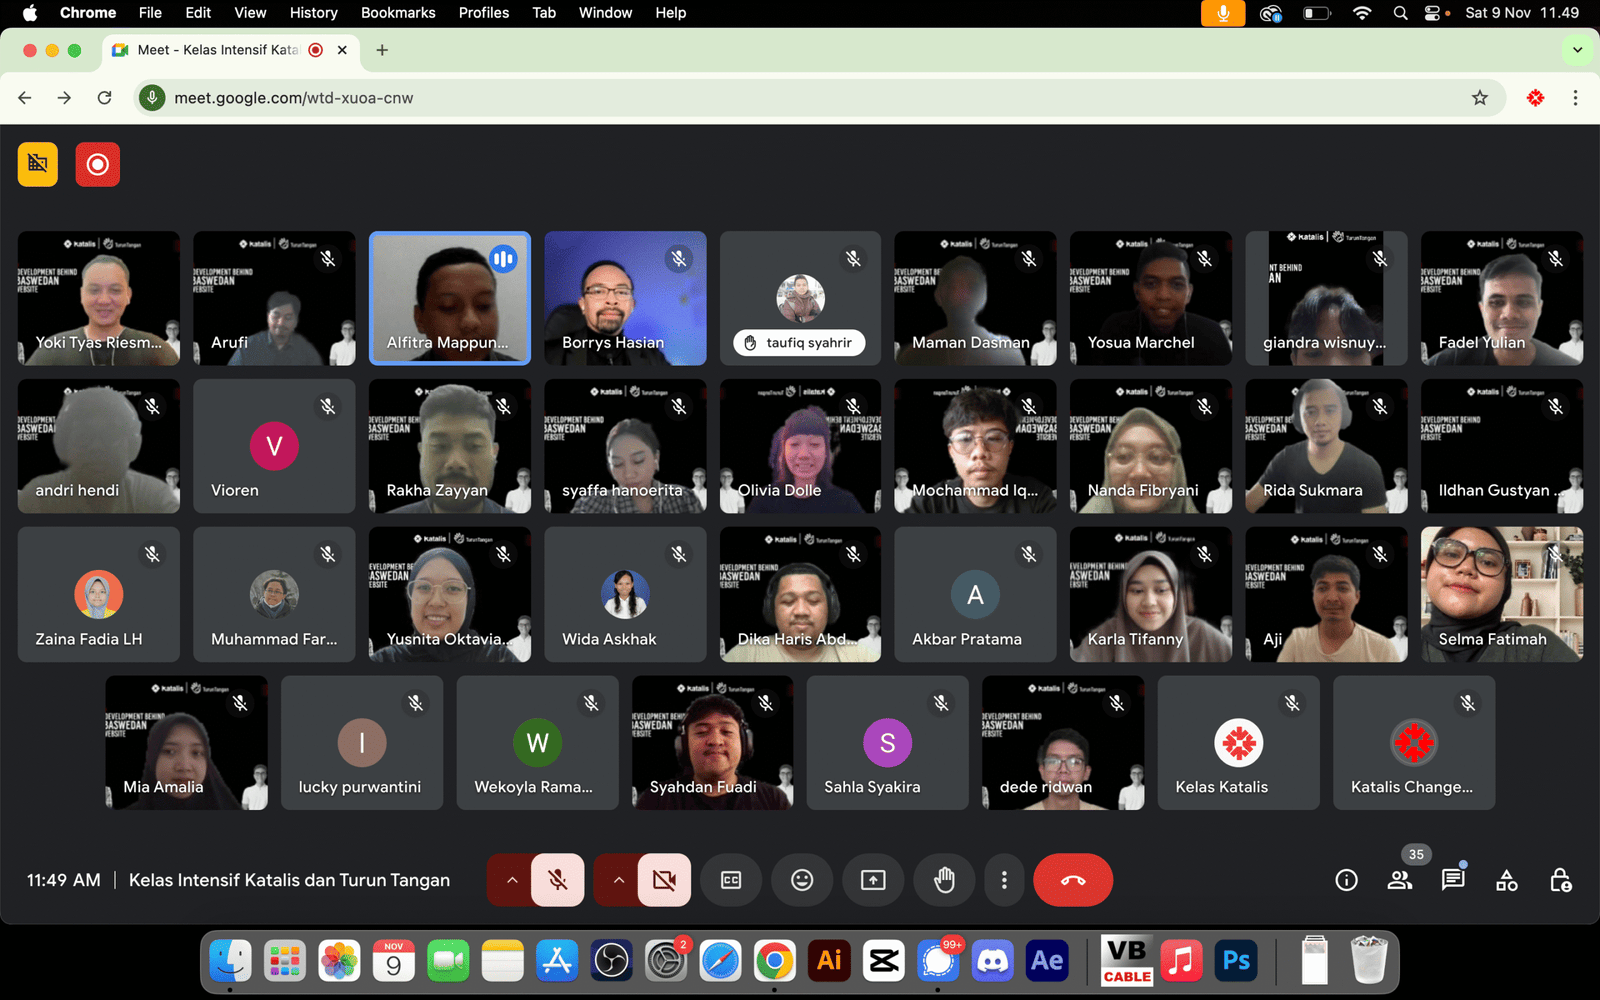Open the Bookmarks menu in menu bar
The image size is (1600, 1000).
[397, 13]
